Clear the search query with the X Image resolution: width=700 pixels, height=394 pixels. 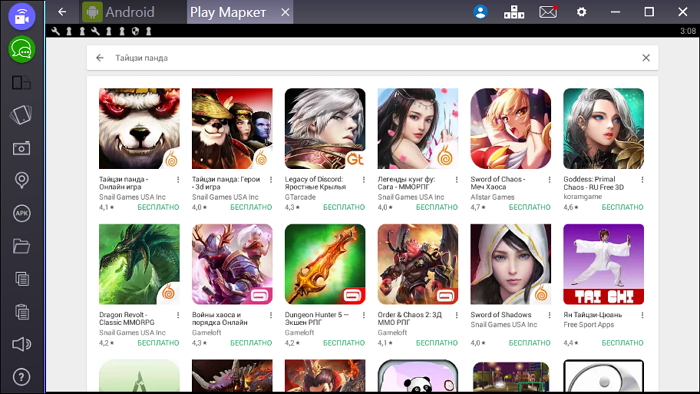(646, 58)
